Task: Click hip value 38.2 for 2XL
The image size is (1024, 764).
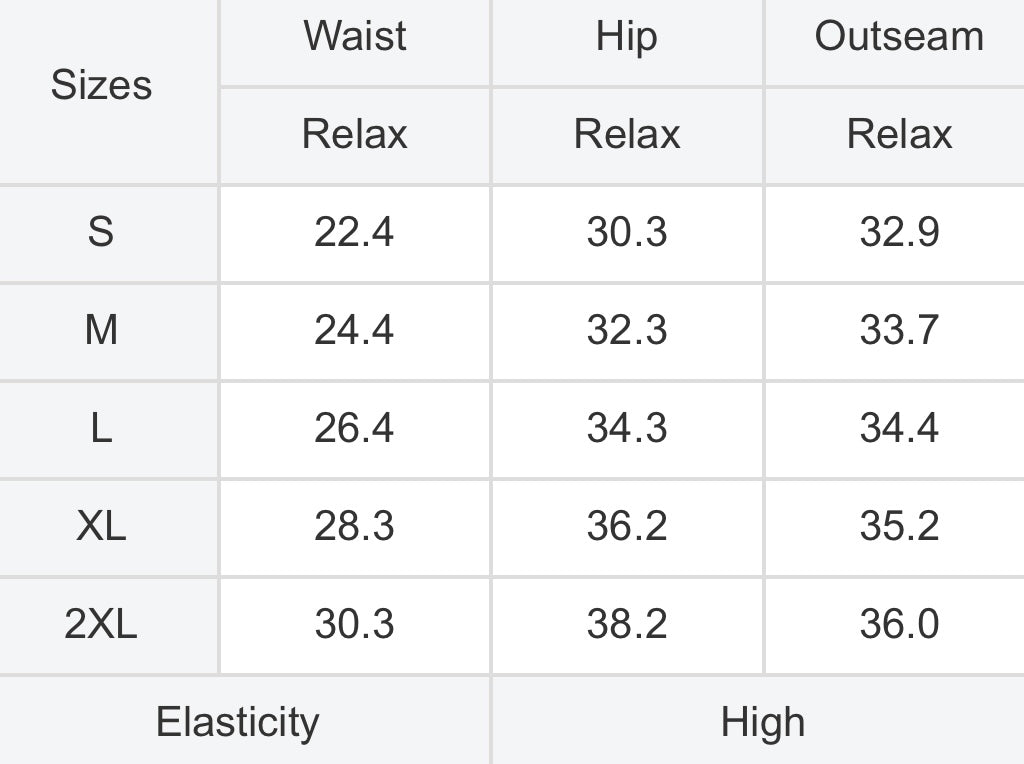Action: (626, 624)
